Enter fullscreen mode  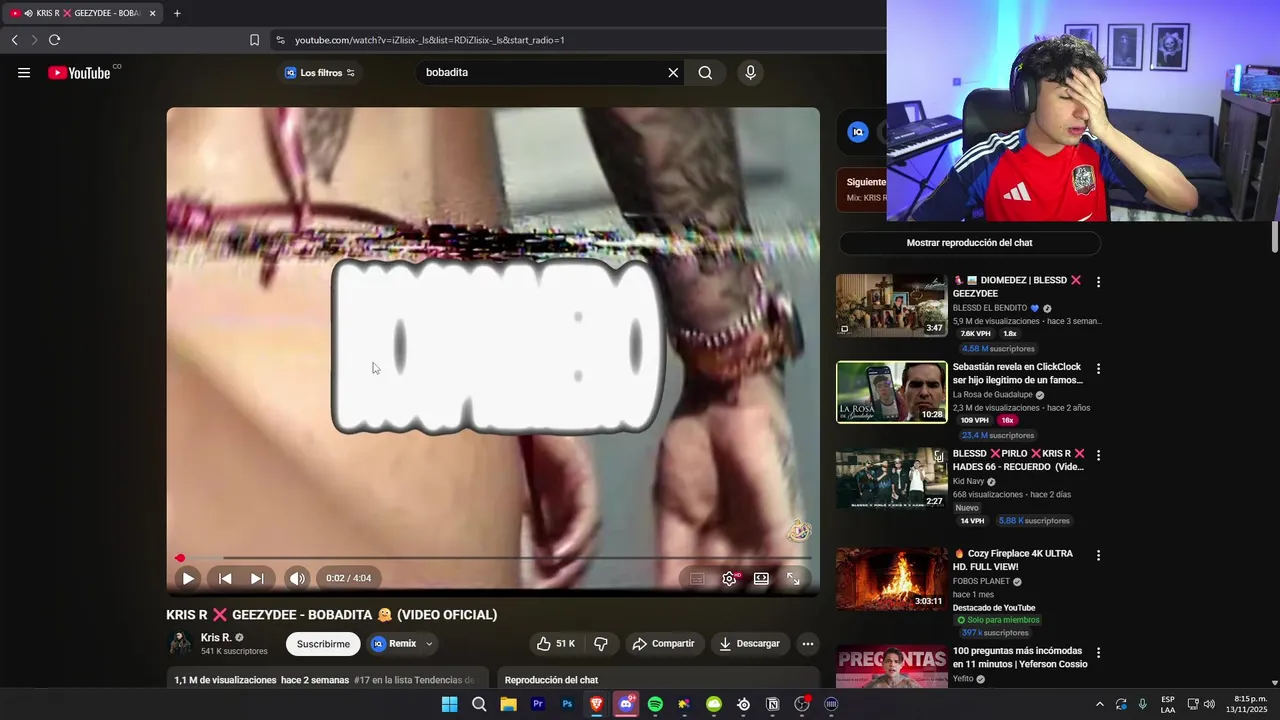(793, 578)
